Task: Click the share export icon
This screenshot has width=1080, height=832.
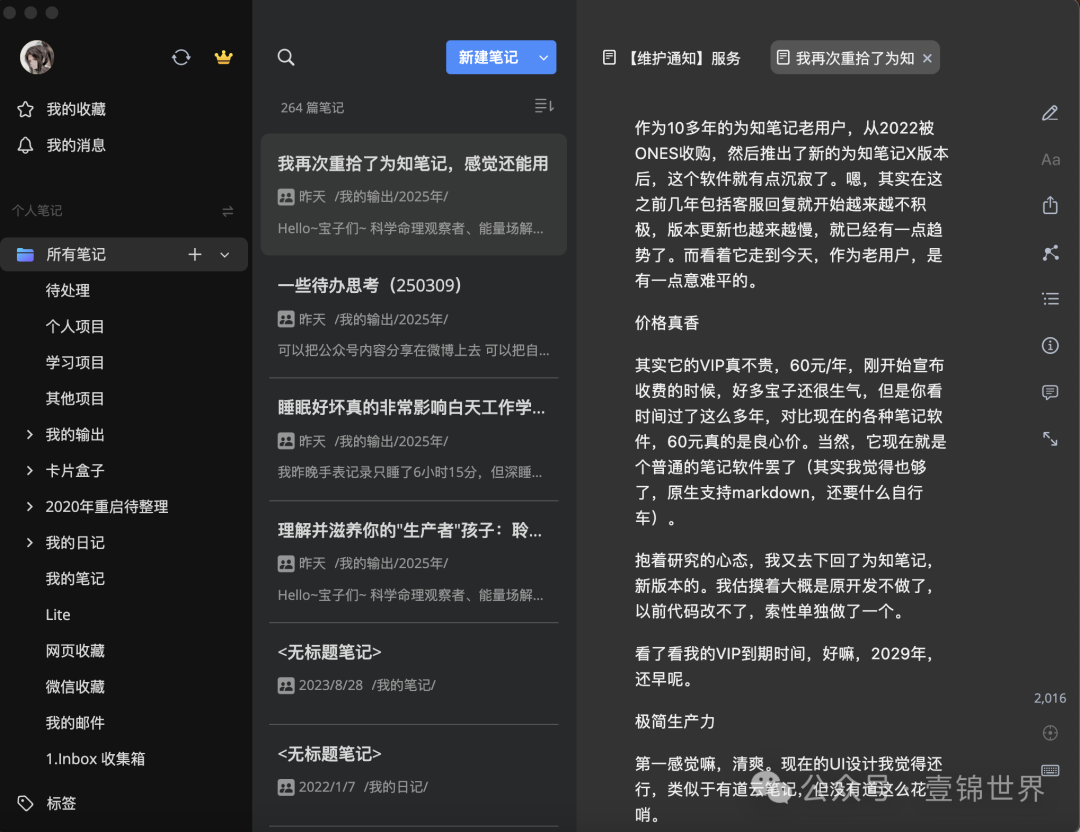Action: pyautogui.click(x=1050, y=205)
